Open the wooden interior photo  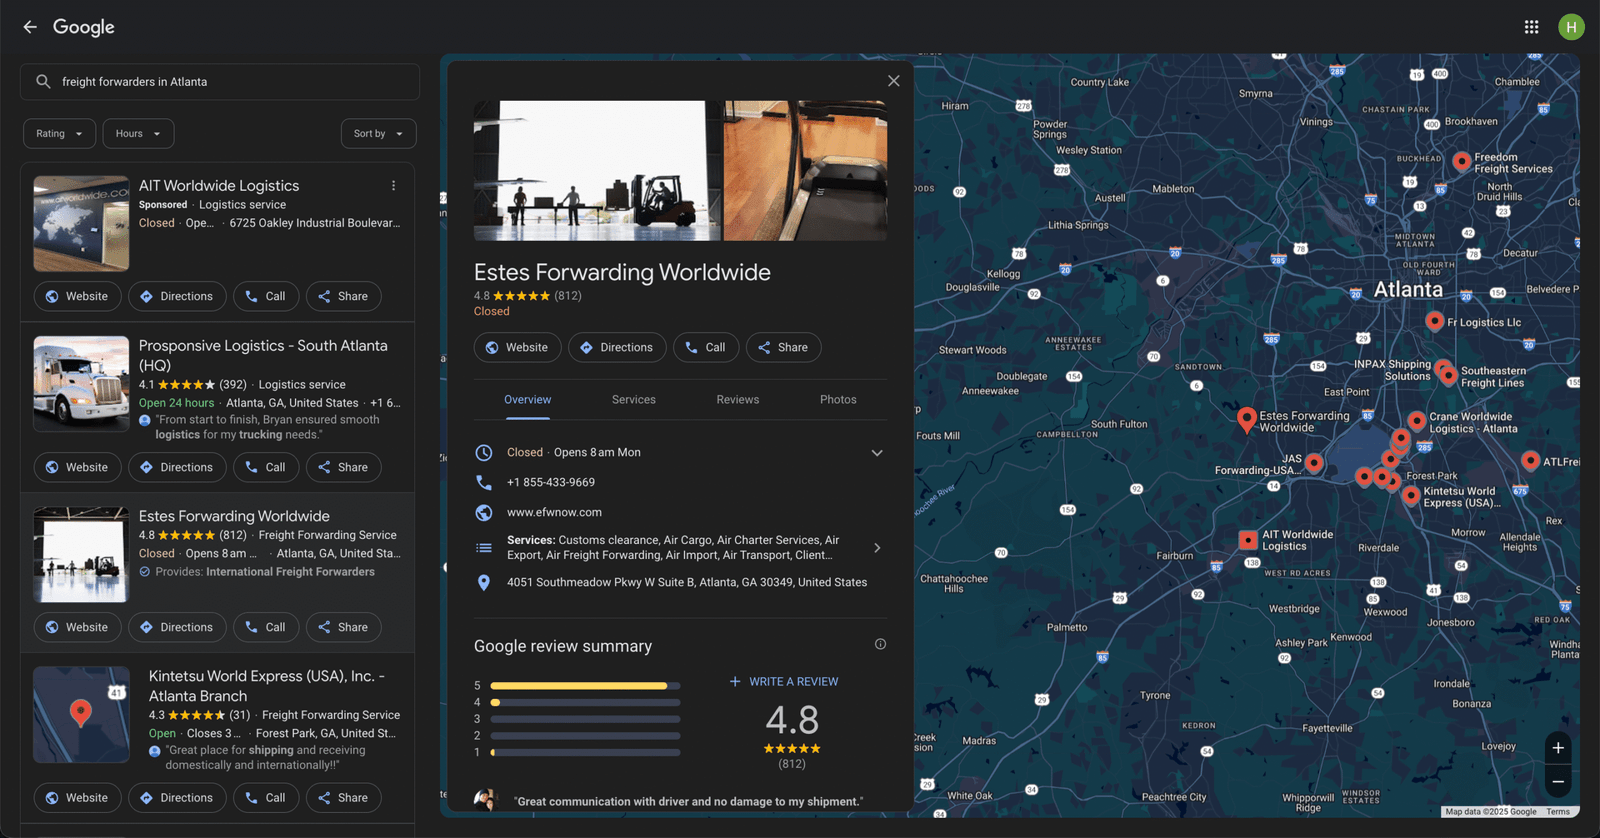(x=805, y=171)
